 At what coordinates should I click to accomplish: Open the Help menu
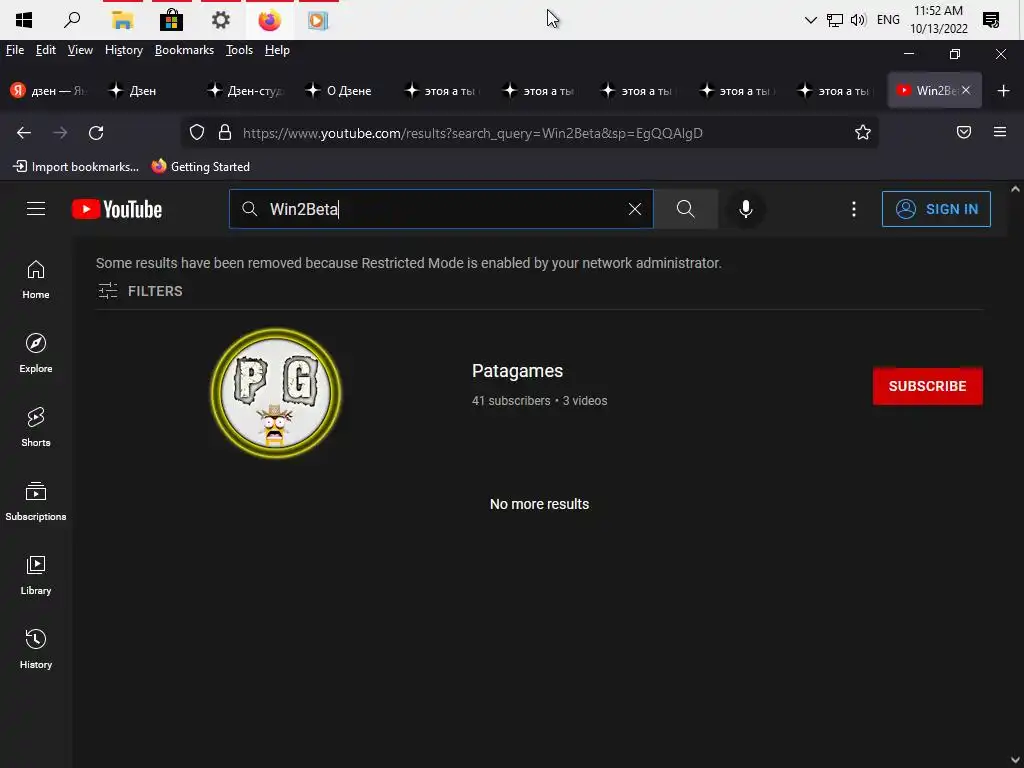(x=277, y=50)
